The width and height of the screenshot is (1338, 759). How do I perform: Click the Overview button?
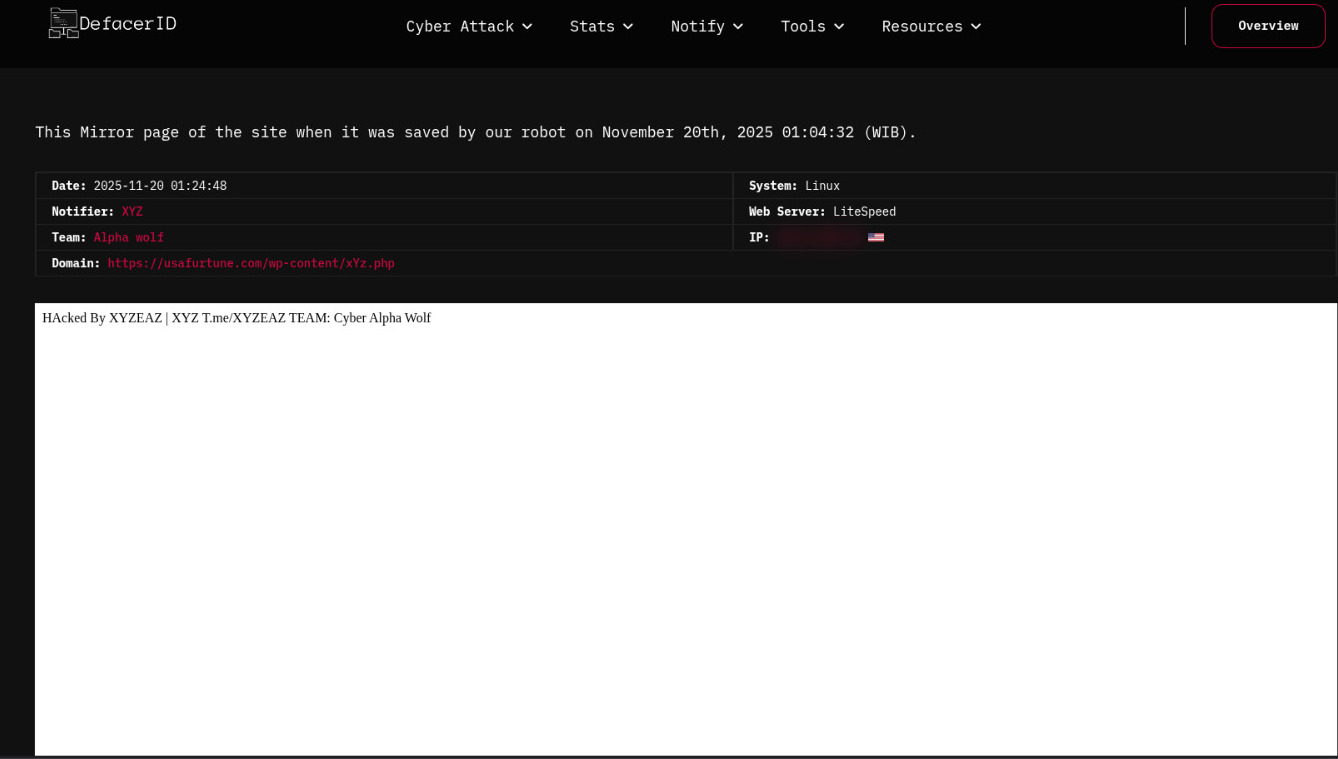1268,26
